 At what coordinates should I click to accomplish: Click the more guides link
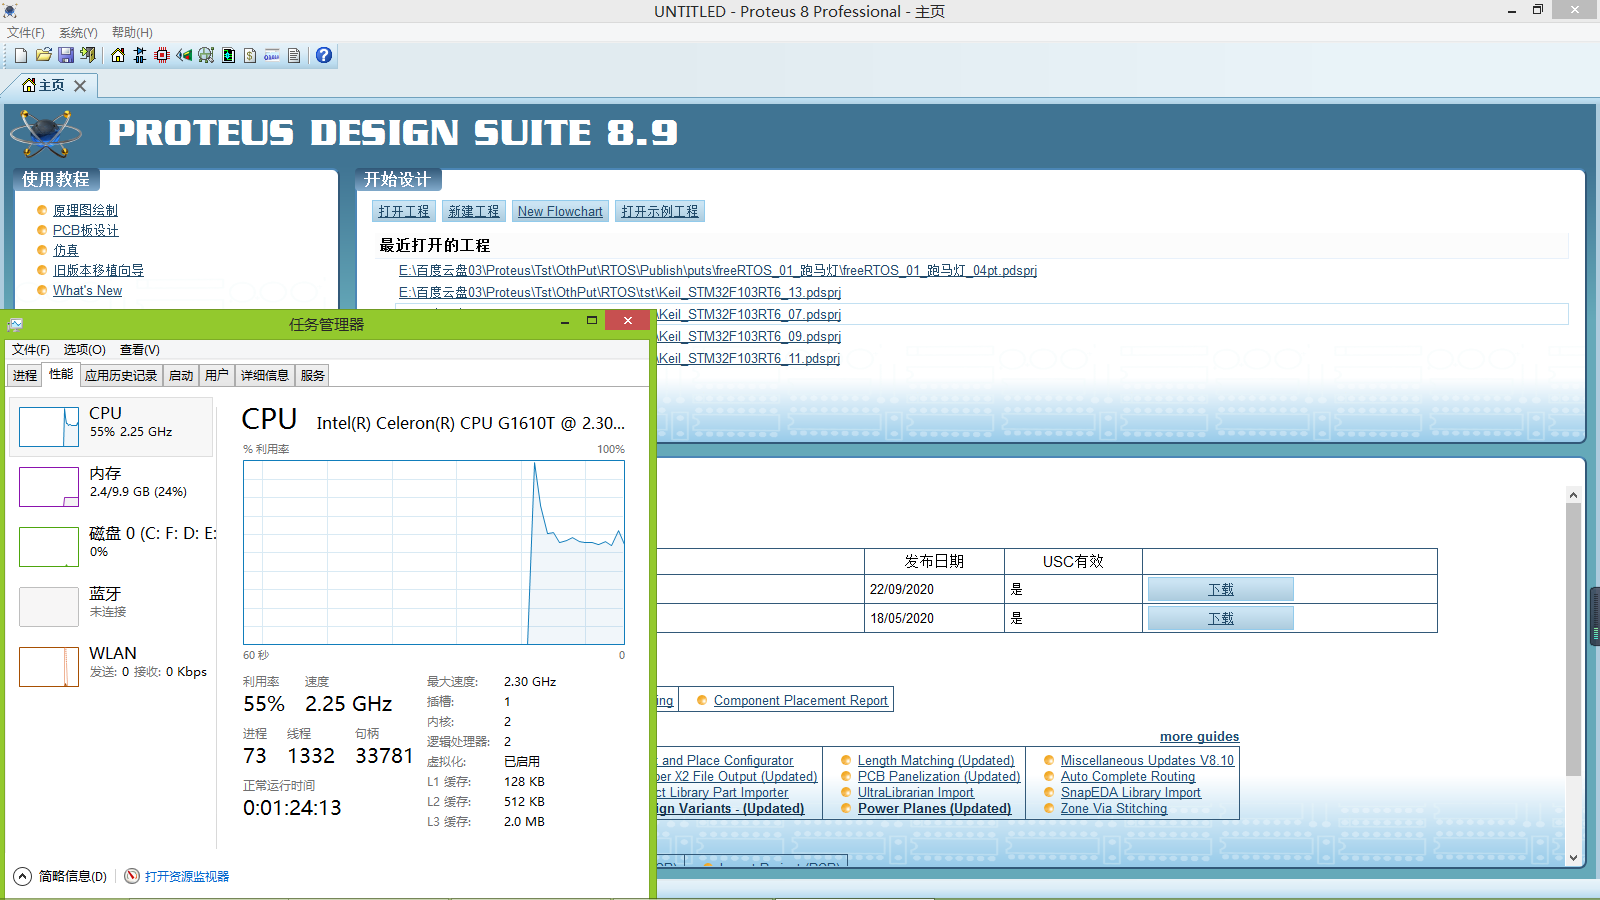[1199, 736]
